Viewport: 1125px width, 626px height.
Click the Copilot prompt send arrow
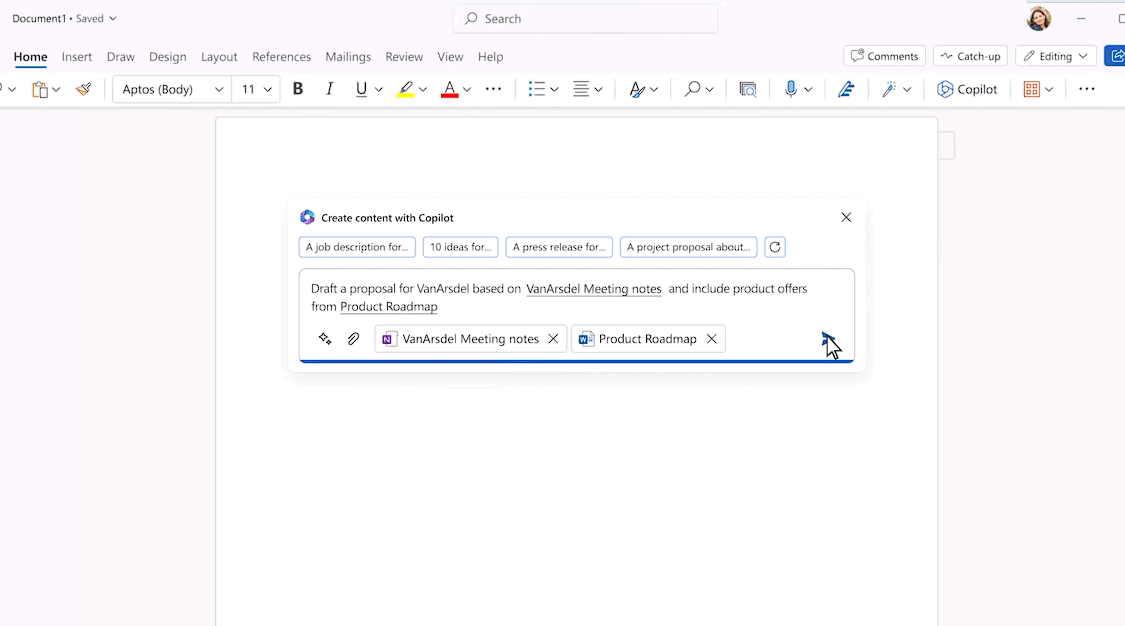click(x=828, y=339)
